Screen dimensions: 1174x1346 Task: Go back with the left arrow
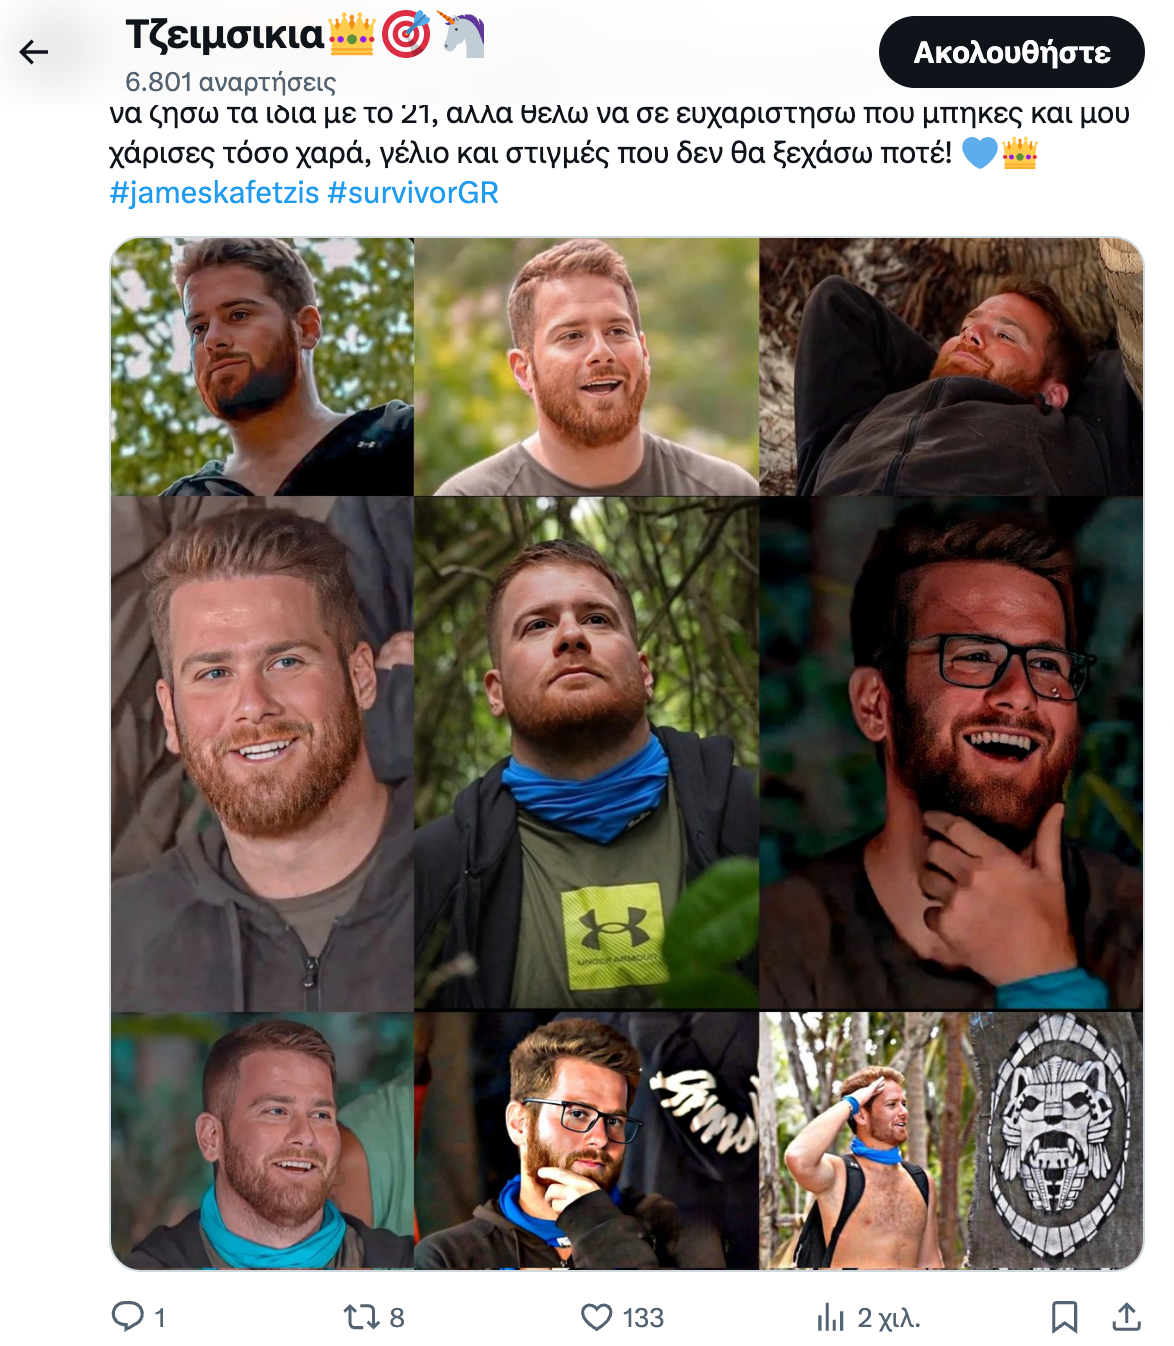click(x=34, y=52)
